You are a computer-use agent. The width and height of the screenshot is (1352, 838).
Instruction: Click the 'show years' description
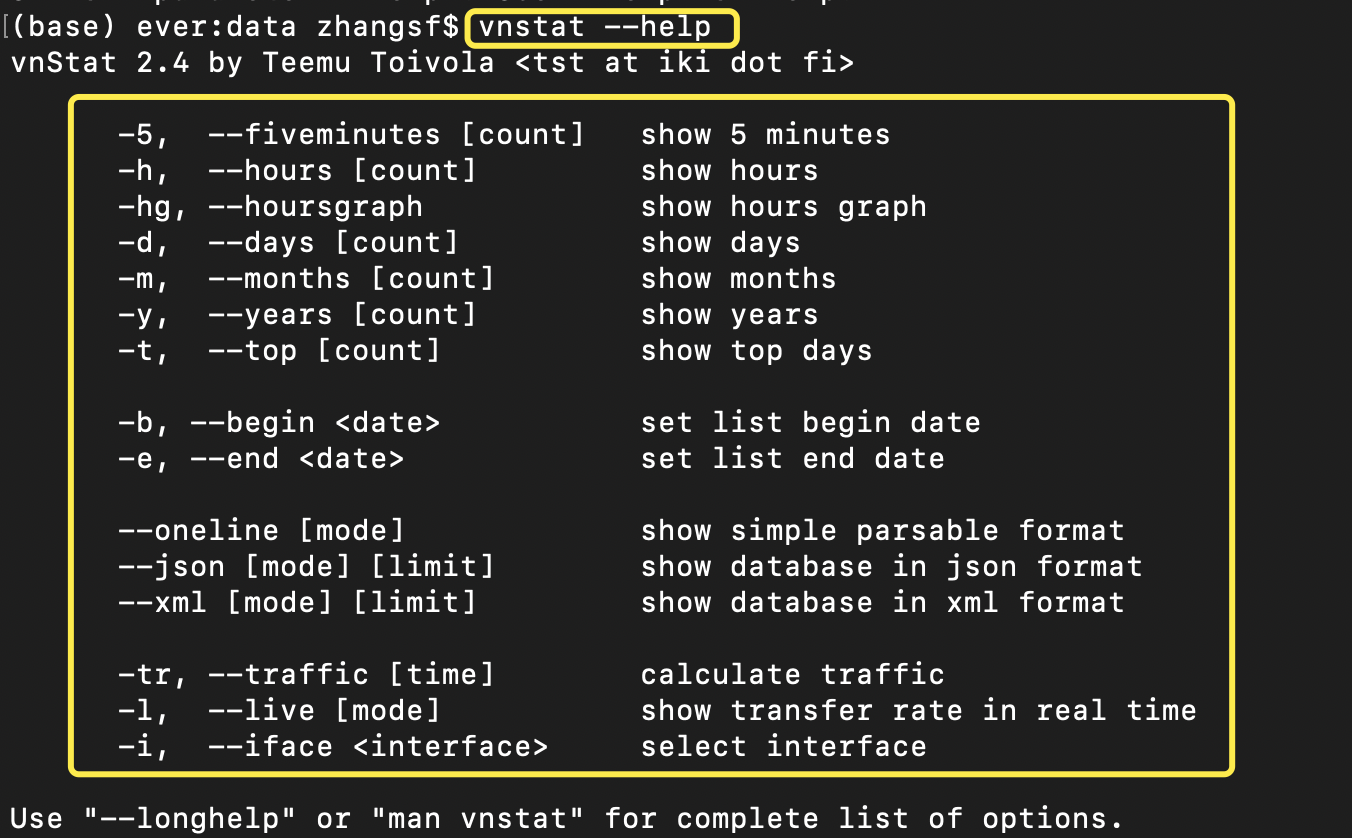coord(730,315)
